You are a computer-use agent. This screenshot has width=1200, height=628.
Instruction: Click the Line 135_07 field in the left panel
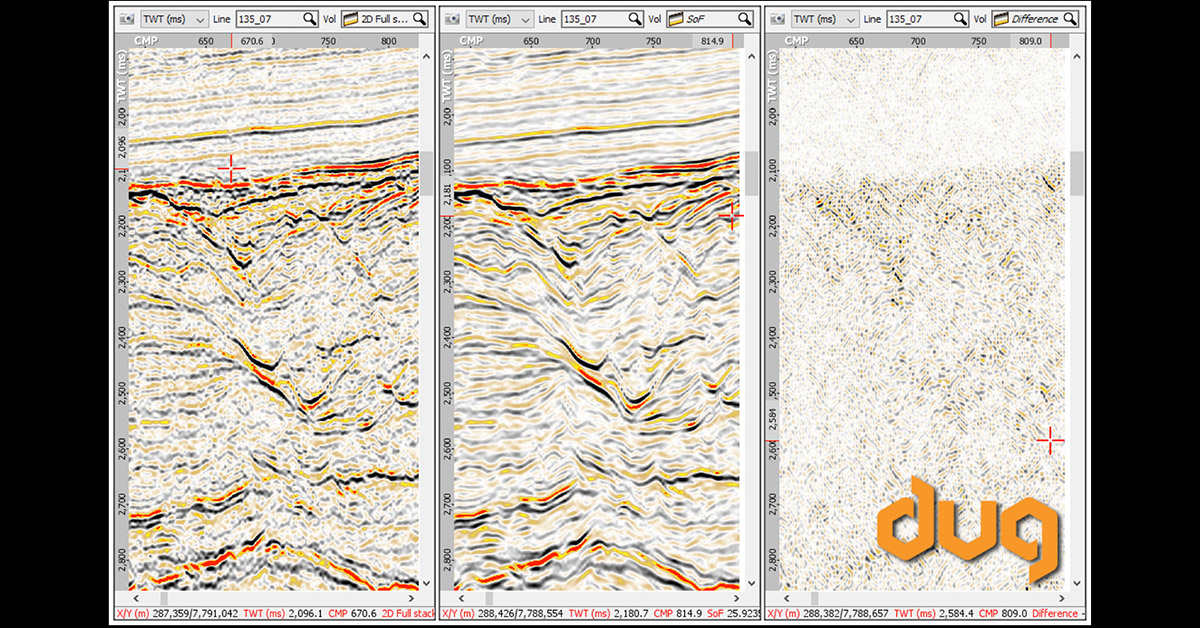coord(268,19)
